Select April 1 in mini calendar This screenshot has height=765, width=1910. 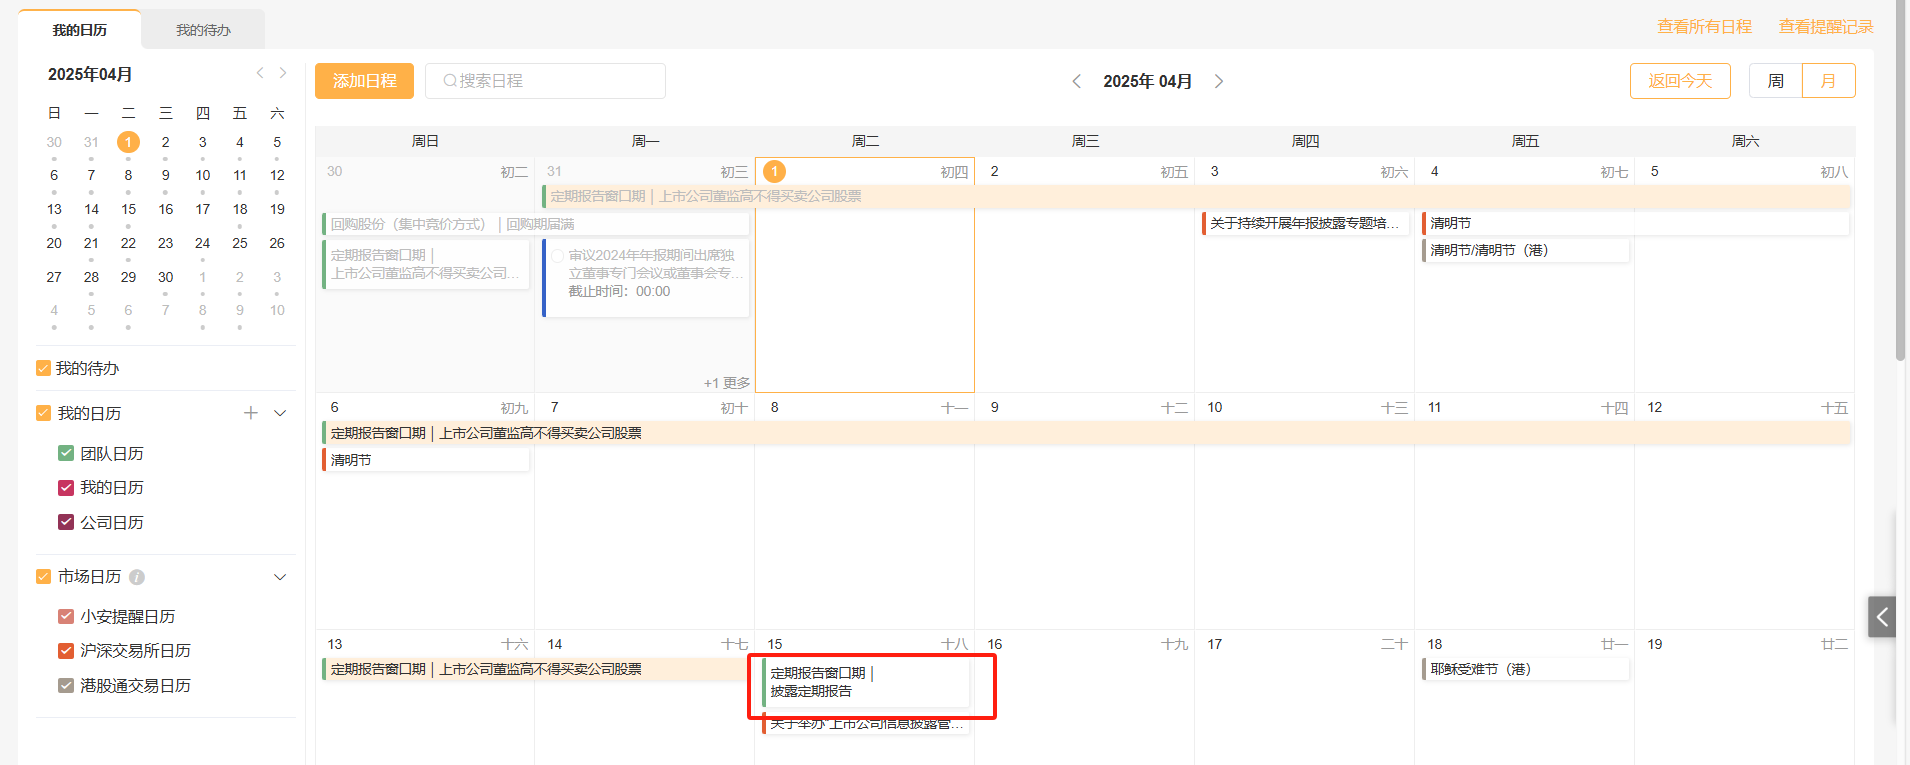pyautogui.click(x=128, y=142)
